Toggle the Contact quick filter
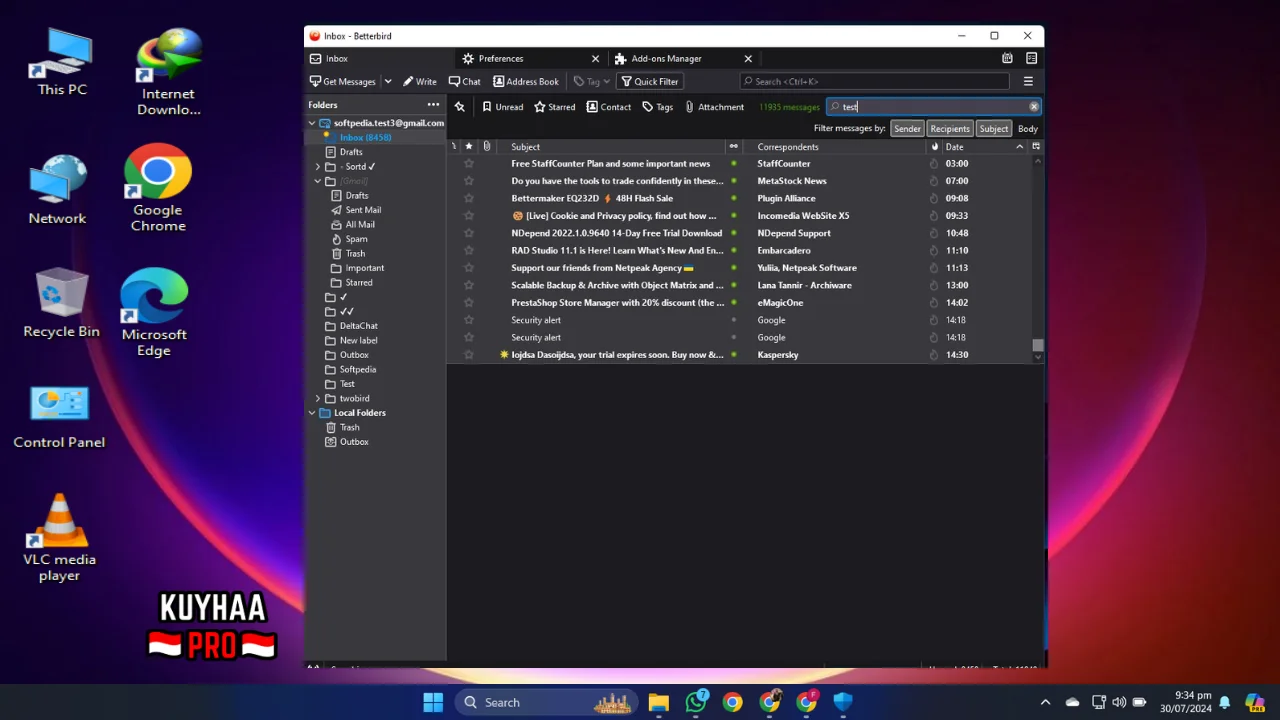The image size is (1280, 720). [x=608, y=107]
